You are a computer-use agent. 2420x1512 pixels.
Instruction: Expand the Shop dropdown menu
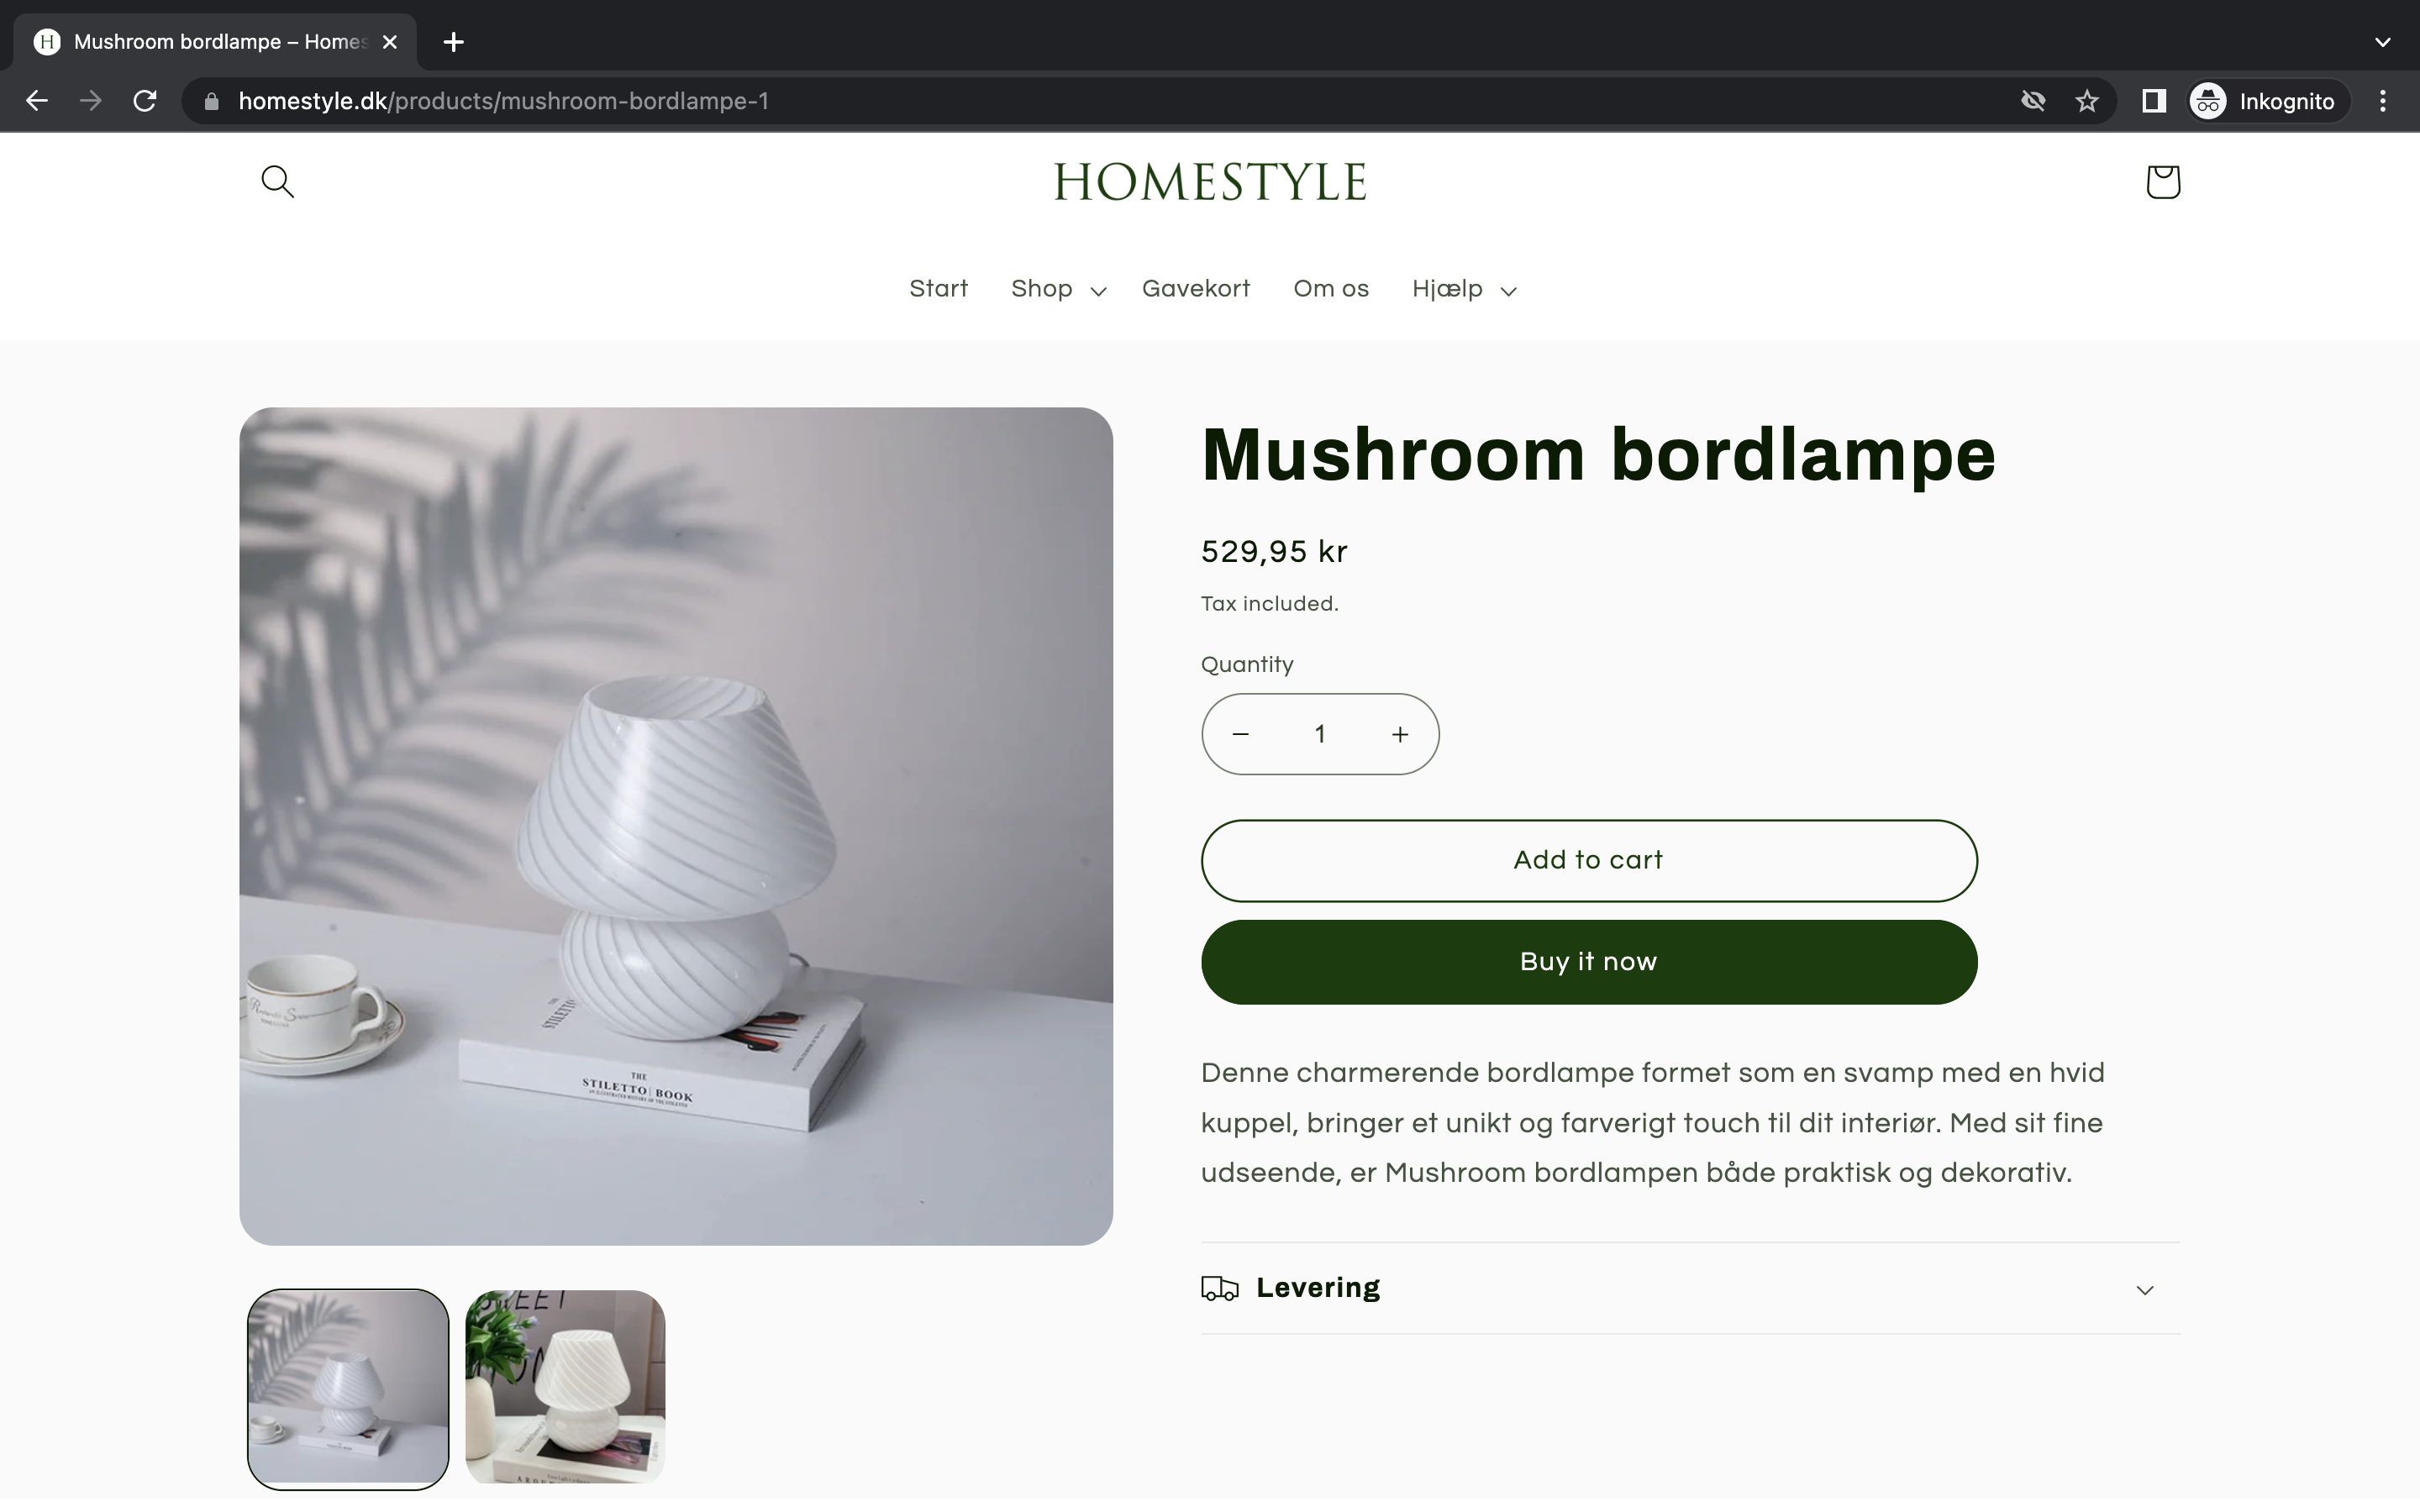(x=1058, y=289)
